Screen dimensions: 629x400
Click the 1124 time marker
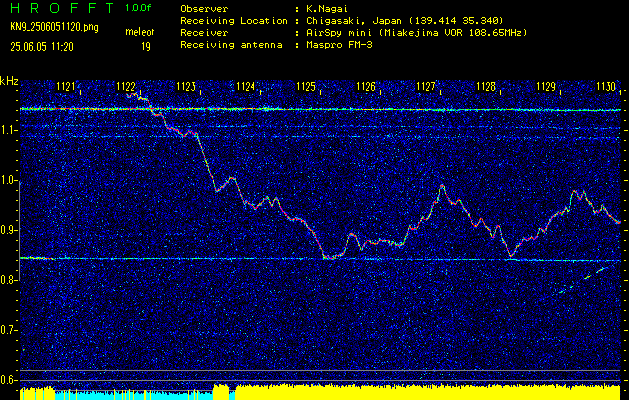pos(246,86)
